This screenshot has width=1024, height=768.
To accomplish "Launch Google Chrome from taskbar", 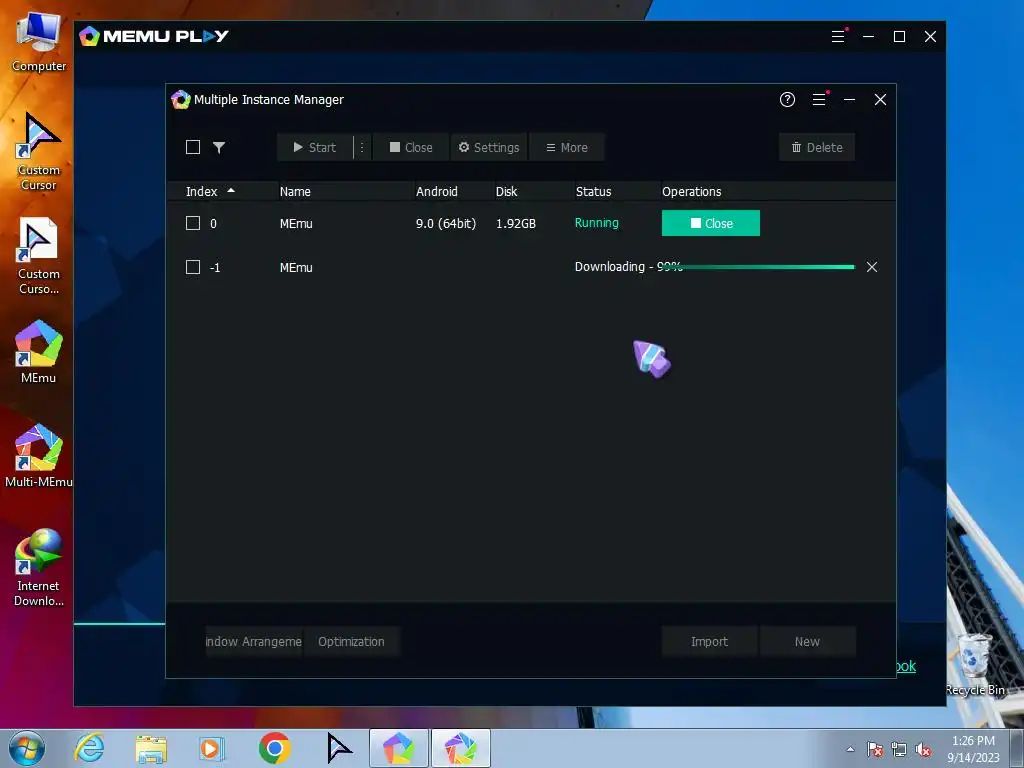I will 274,748.
